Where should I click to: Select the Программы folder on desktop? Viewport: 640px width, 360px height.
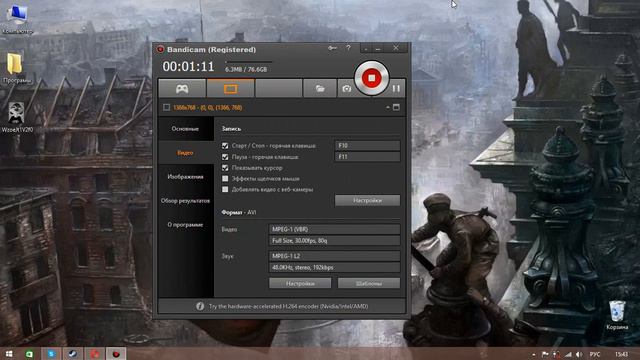[x=16, y=68]
